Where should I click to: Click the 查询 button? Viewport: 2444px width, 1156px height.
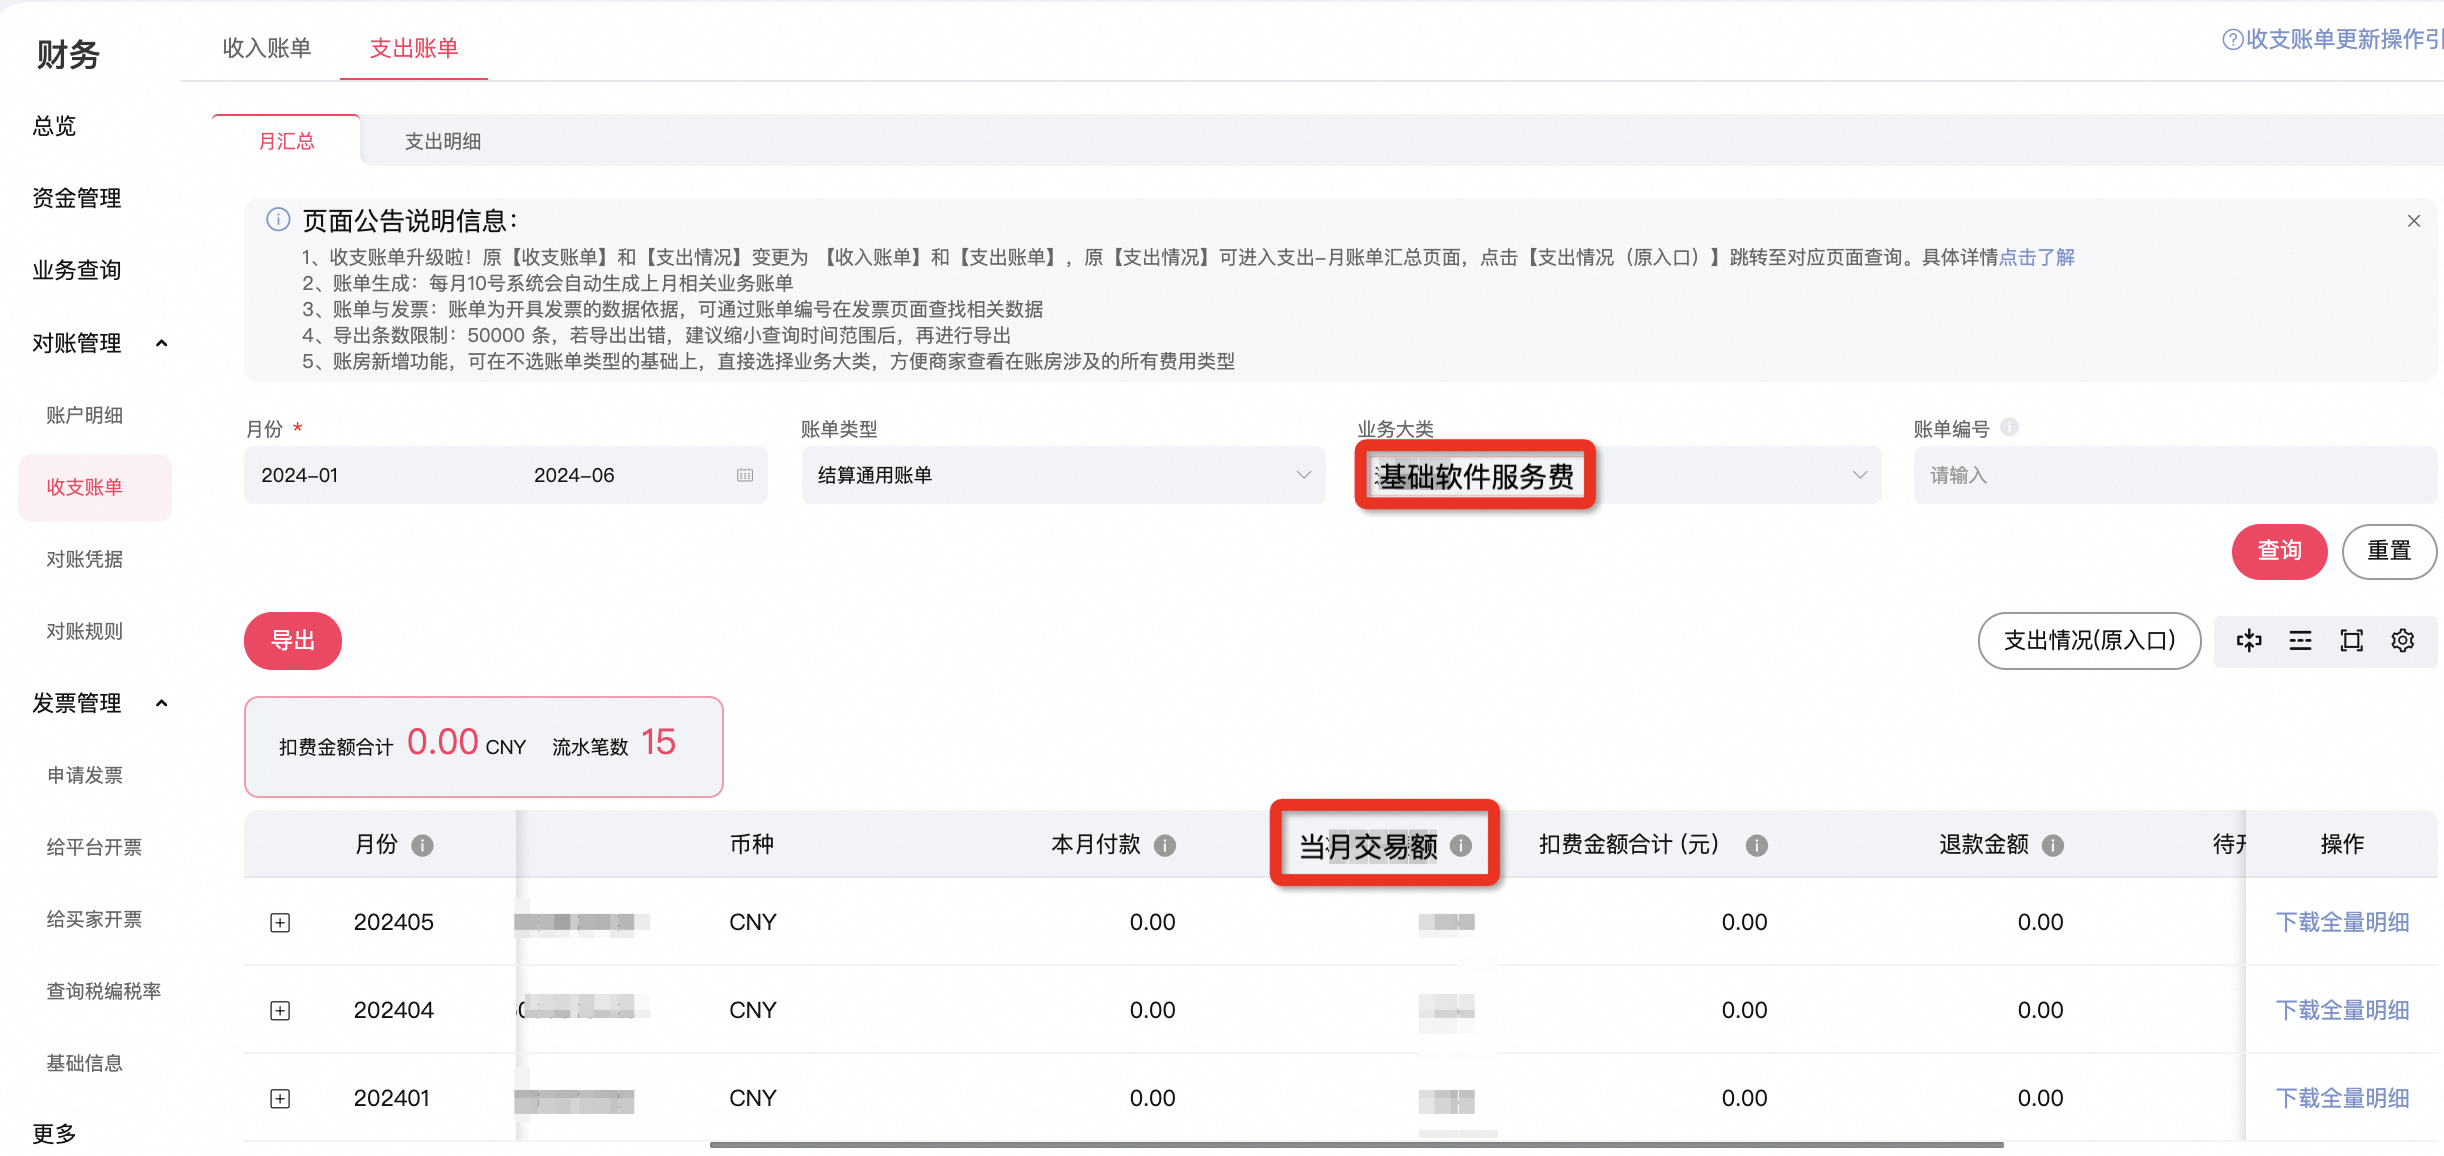tap(2279, 551)
